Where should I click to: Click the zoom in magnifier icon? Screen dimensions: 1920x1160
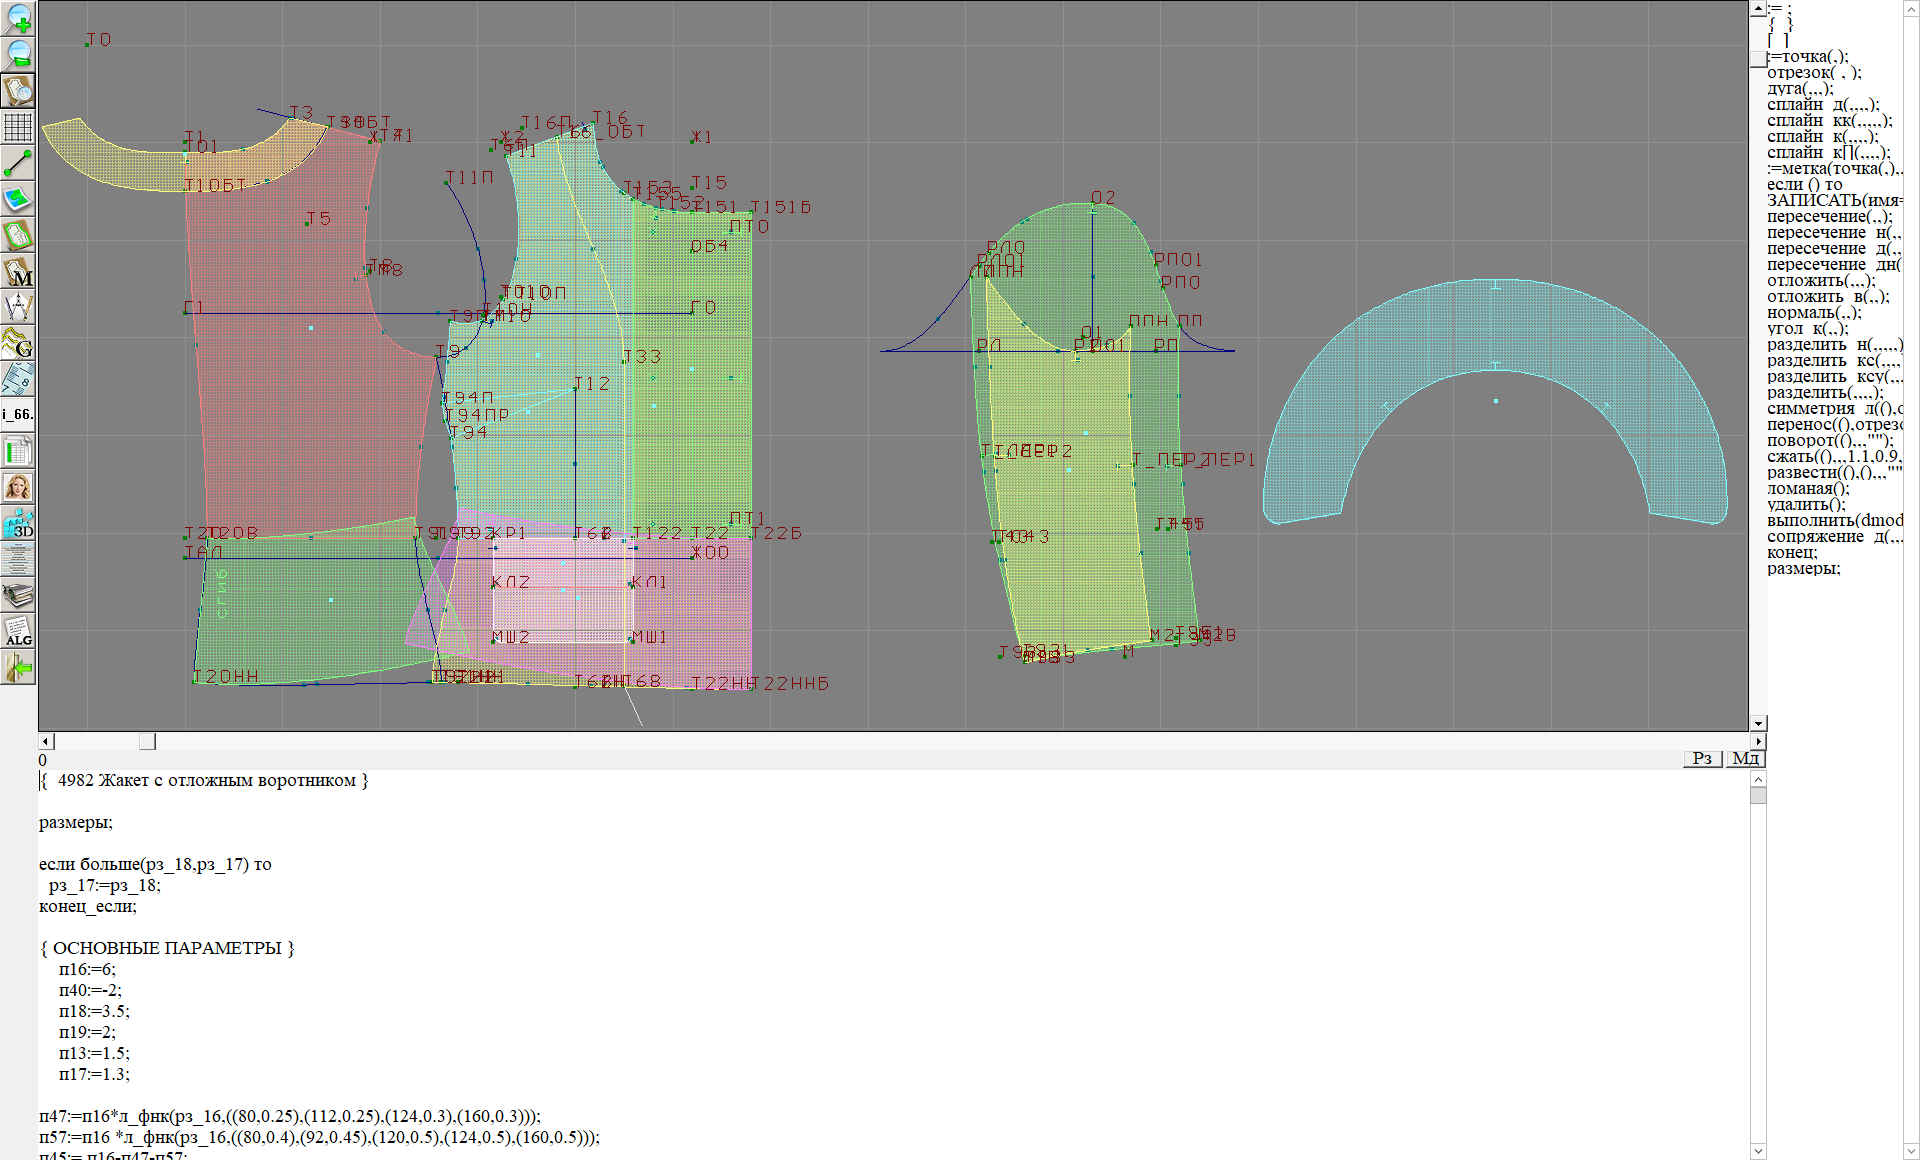pyautogui.click(x=18, y=18)
